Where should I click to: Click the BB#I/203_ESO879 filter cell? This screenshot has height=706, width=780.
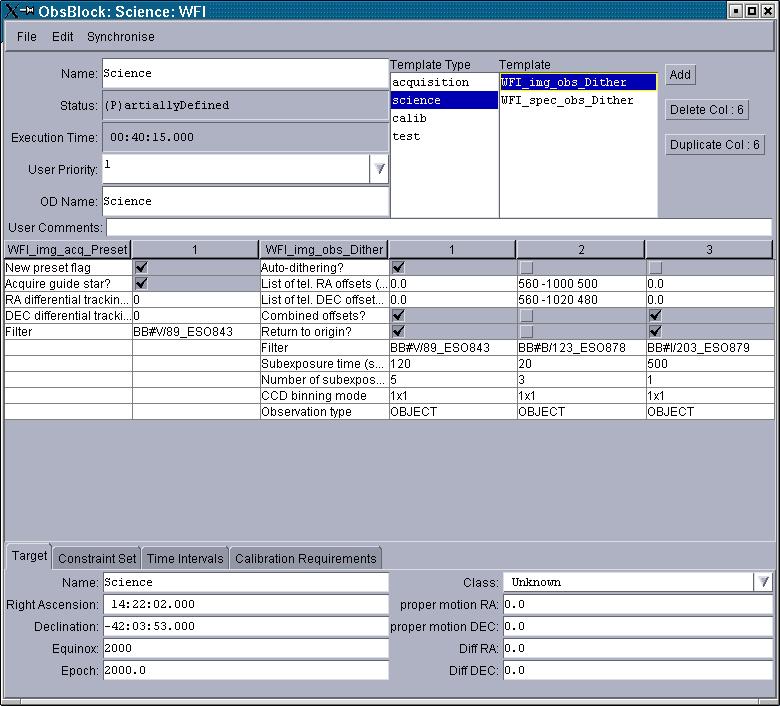(710, 347)
